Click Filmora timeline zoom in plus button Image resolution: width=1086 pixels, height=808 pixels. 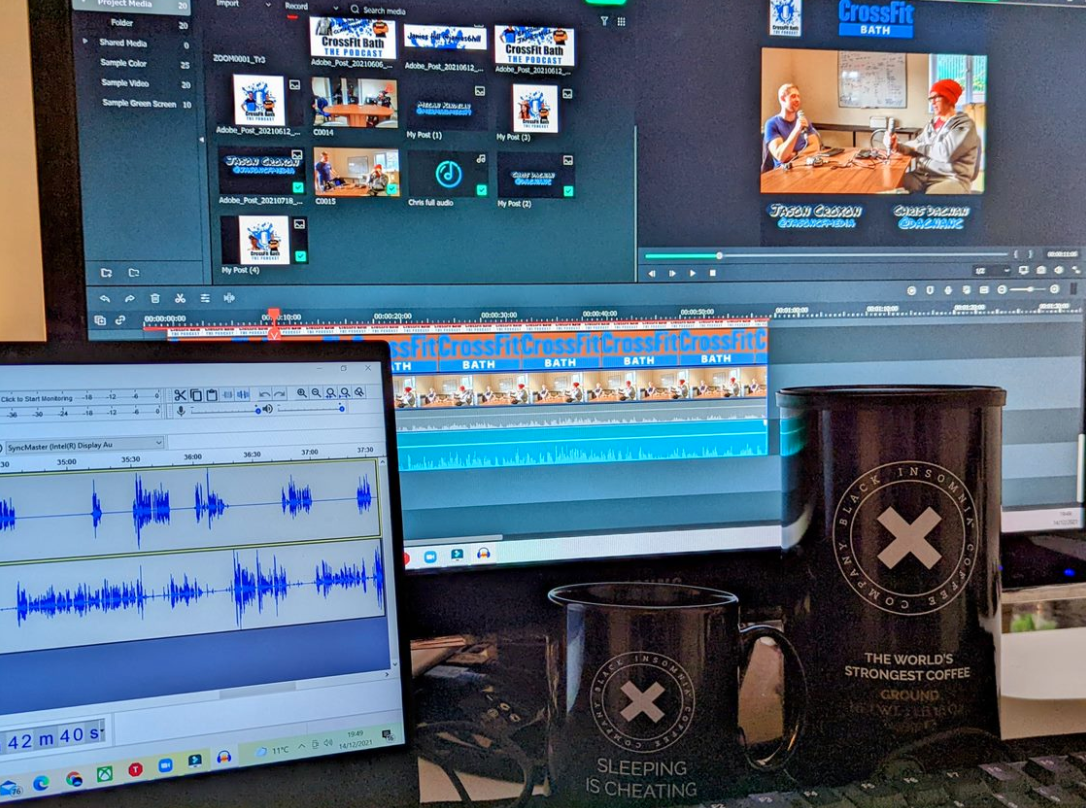point(1055,289)
